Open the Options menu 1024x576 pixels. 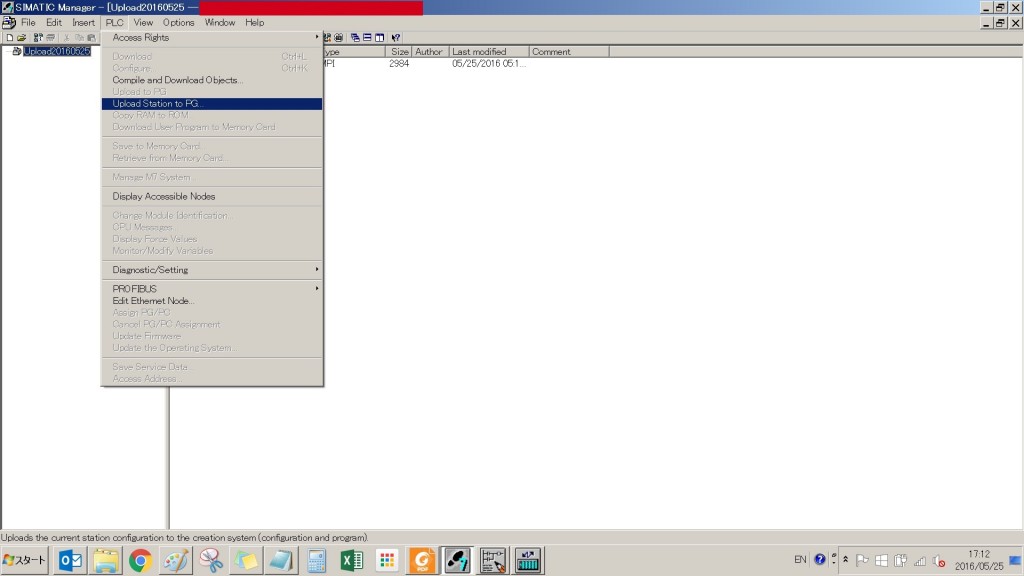(178, 22)
